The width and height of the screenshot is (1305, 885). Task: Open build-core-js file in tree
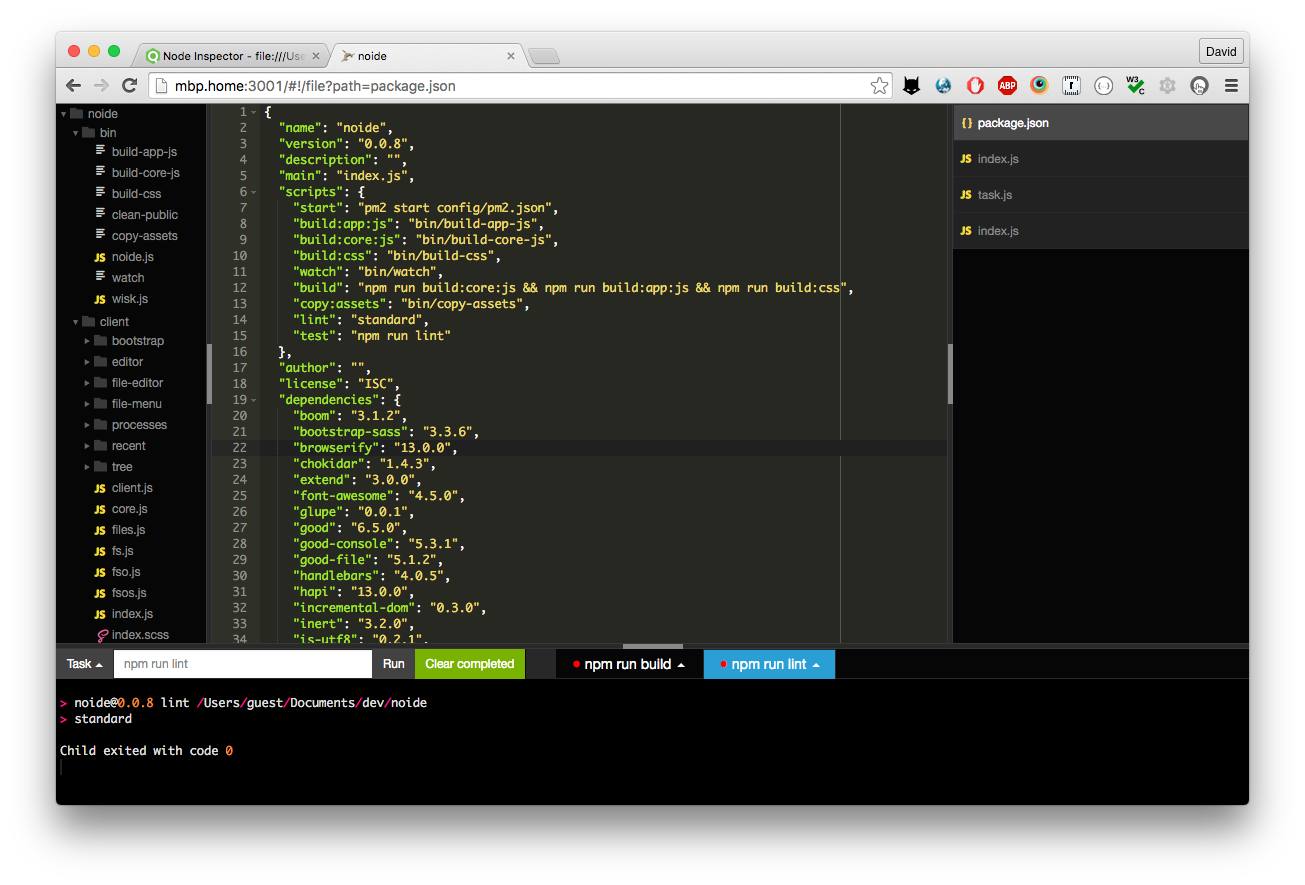click(x=145, y=173)
